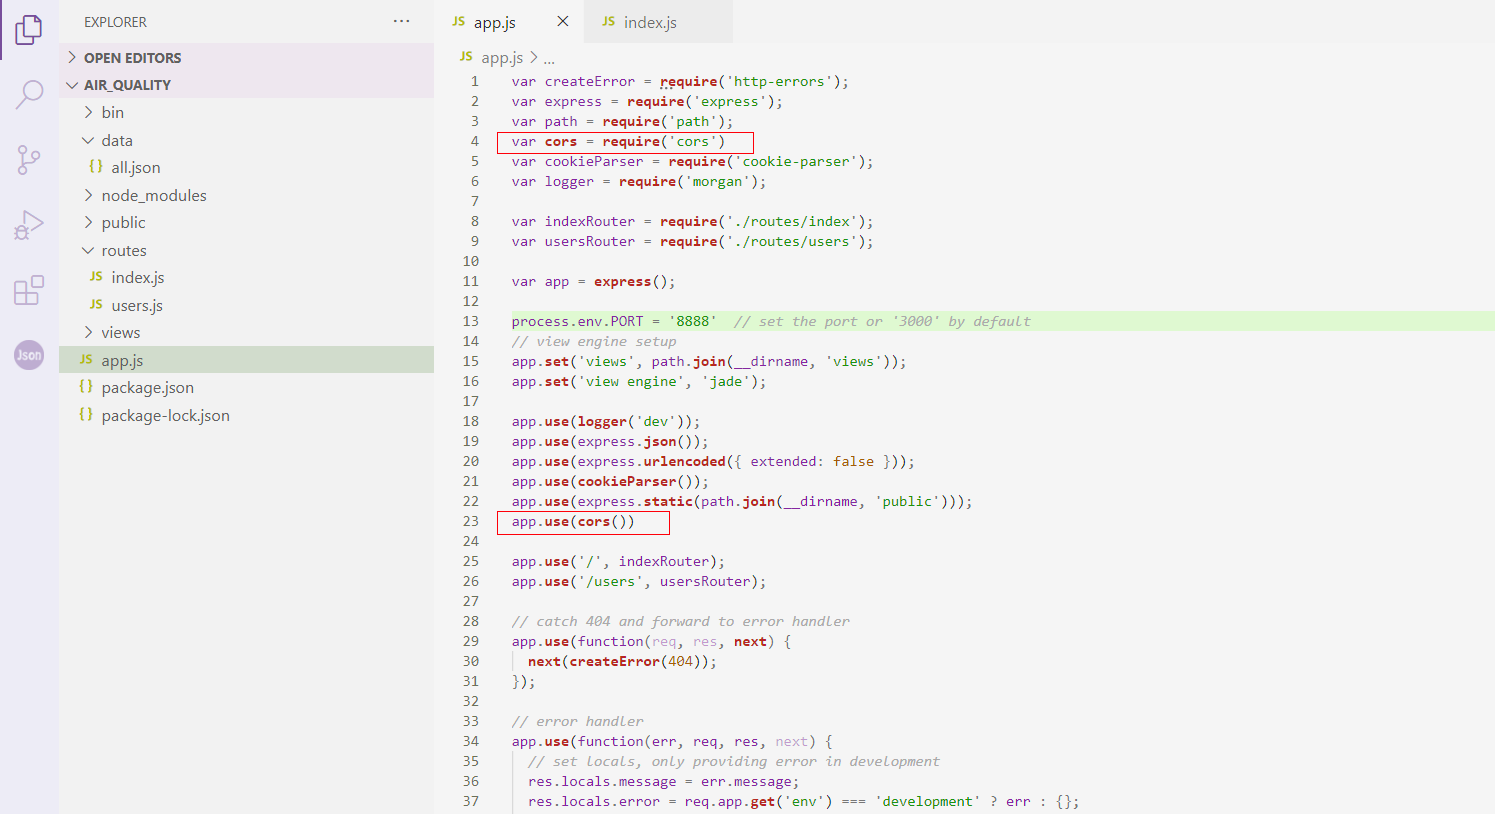Click the braces icon beside package-lock.json
Viewport: 1495px width, 814px height.
pyautogui.click(x=86, y=415)
